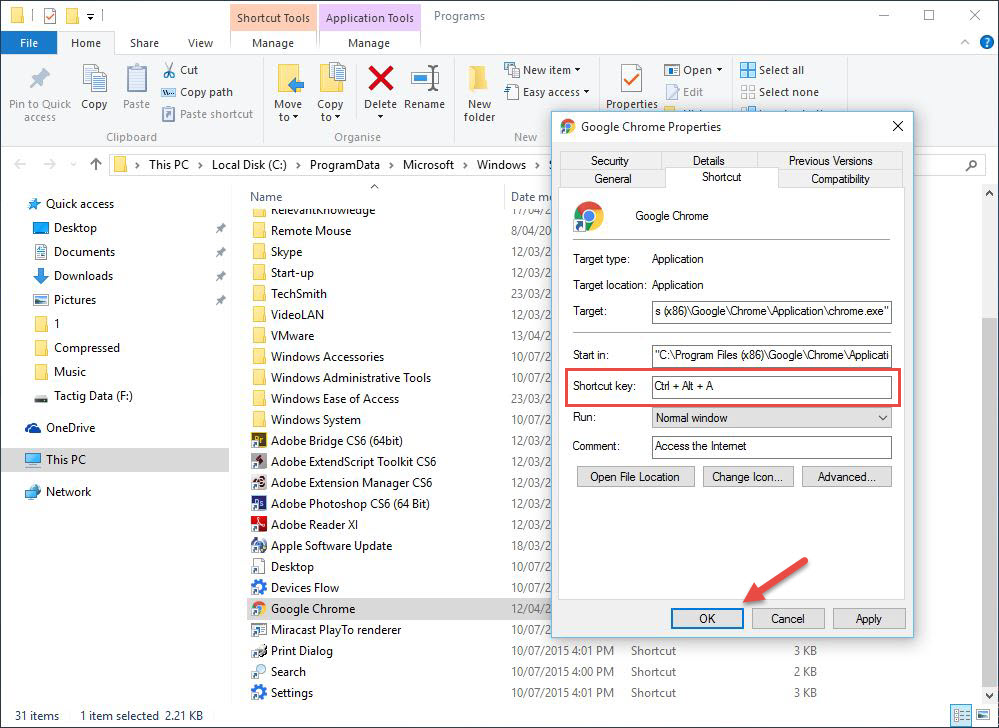Click the New folder icon
The width and height of the screenshot is (999, 728).
tap(478, 80)
